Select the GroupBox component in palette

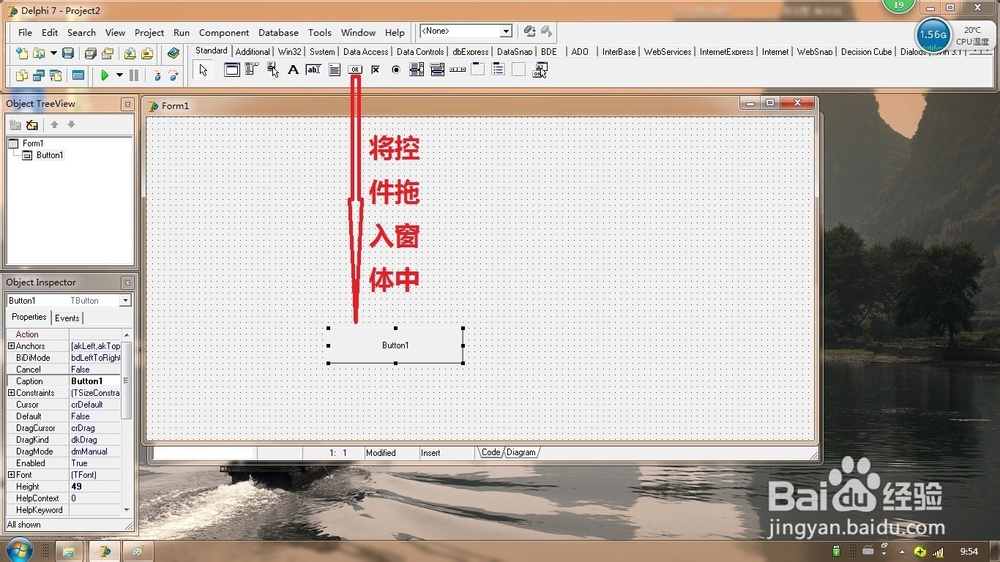click(478, 70)
